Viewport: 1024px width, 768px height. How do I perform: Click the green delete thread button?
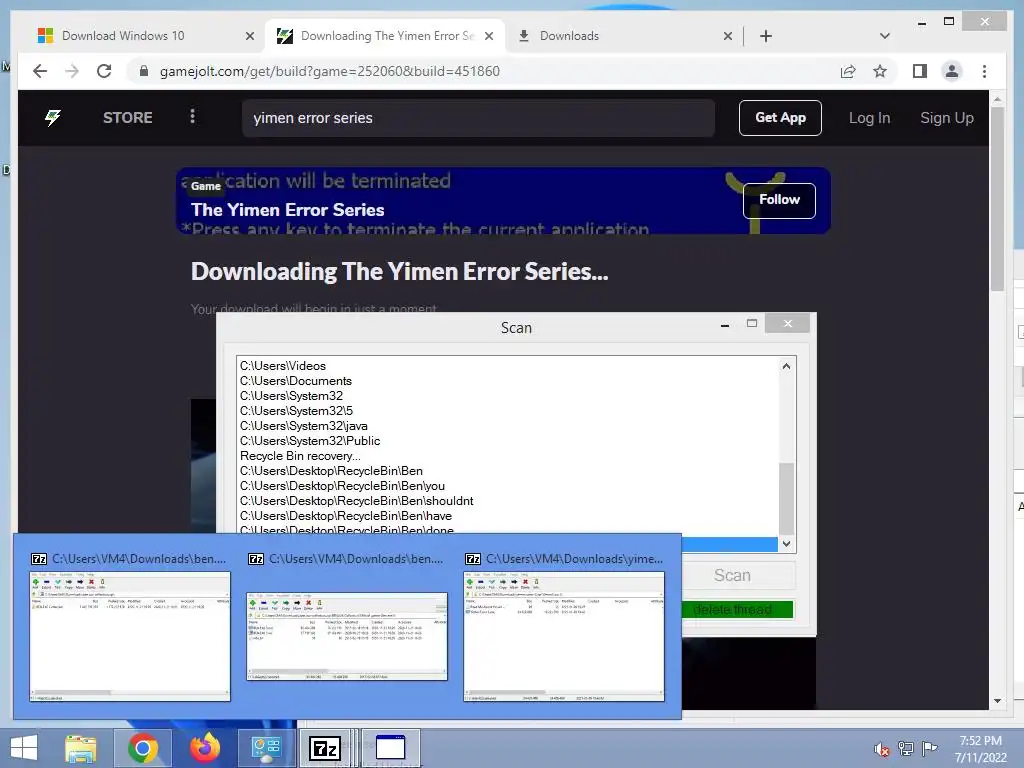click(x=737, y=609)
